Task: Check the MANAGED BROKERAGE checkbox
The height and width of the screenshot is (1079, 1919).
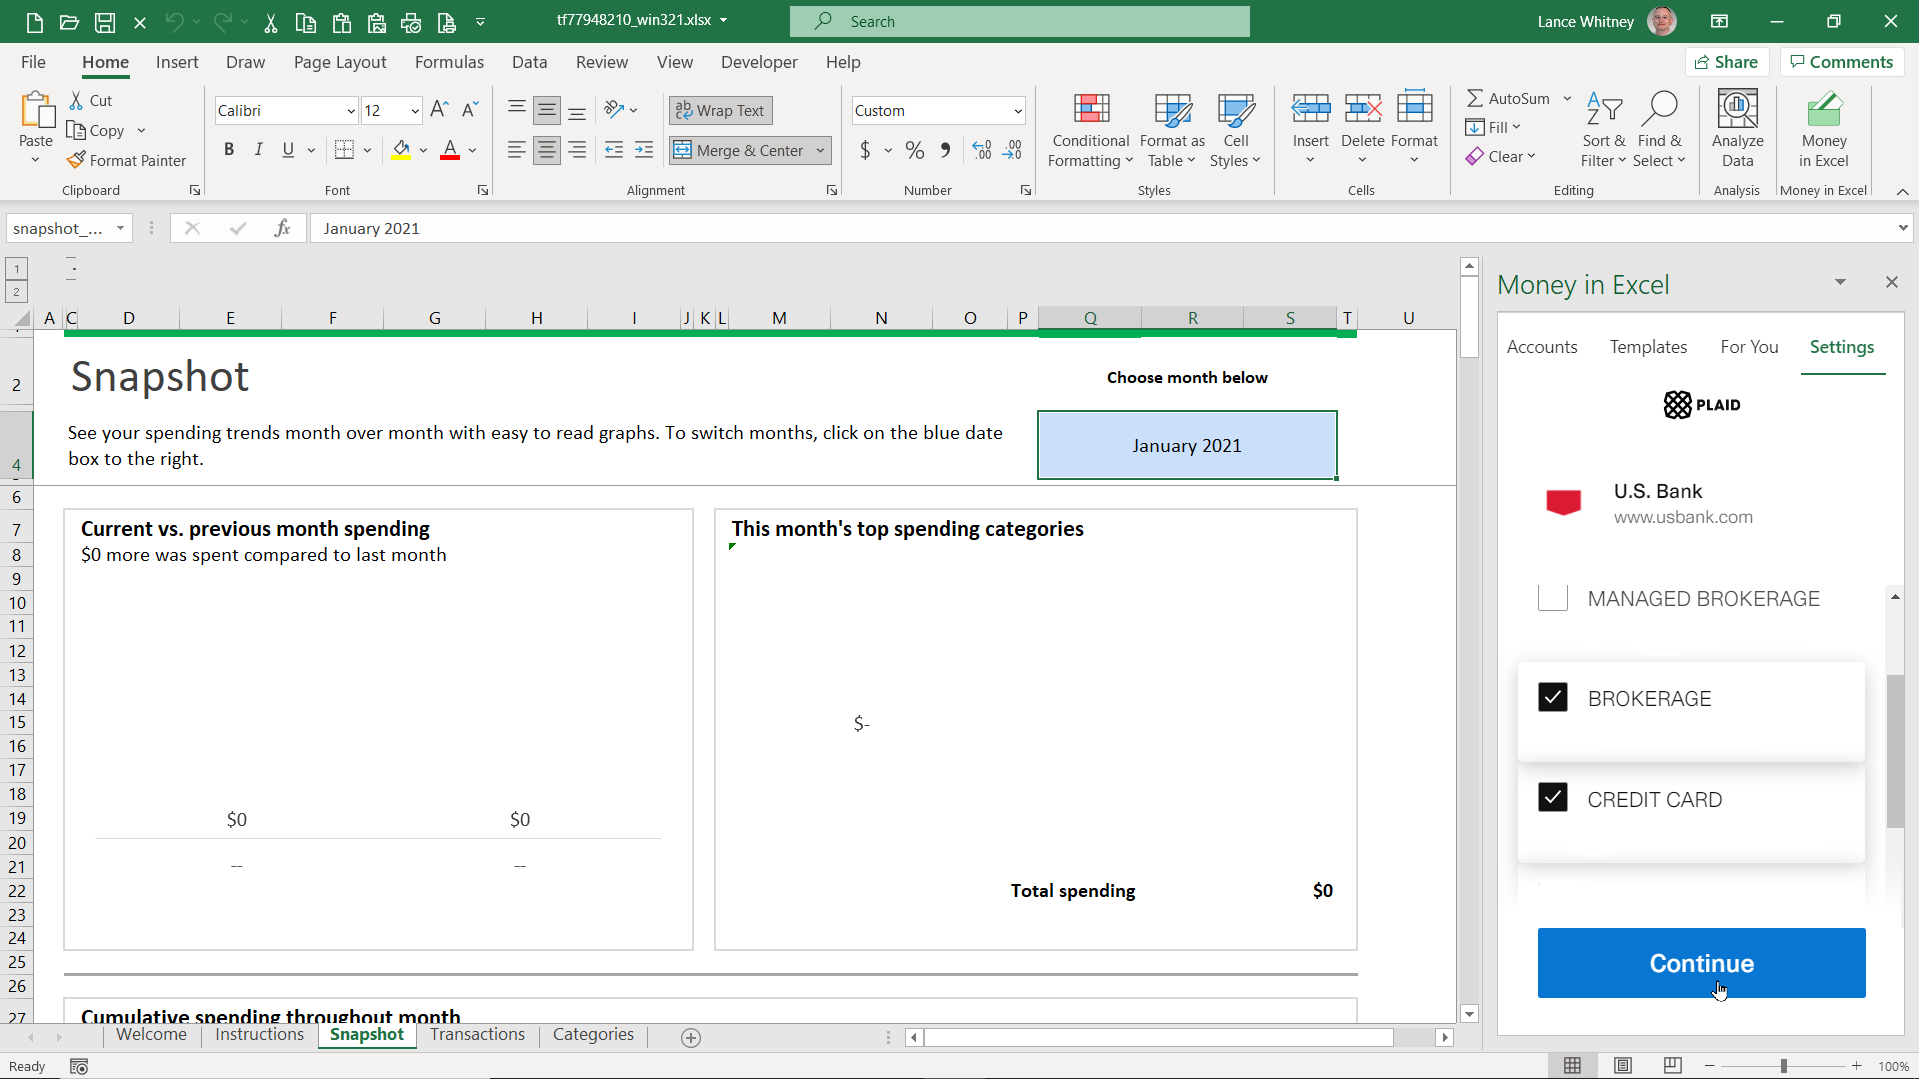Action: 1552,598
